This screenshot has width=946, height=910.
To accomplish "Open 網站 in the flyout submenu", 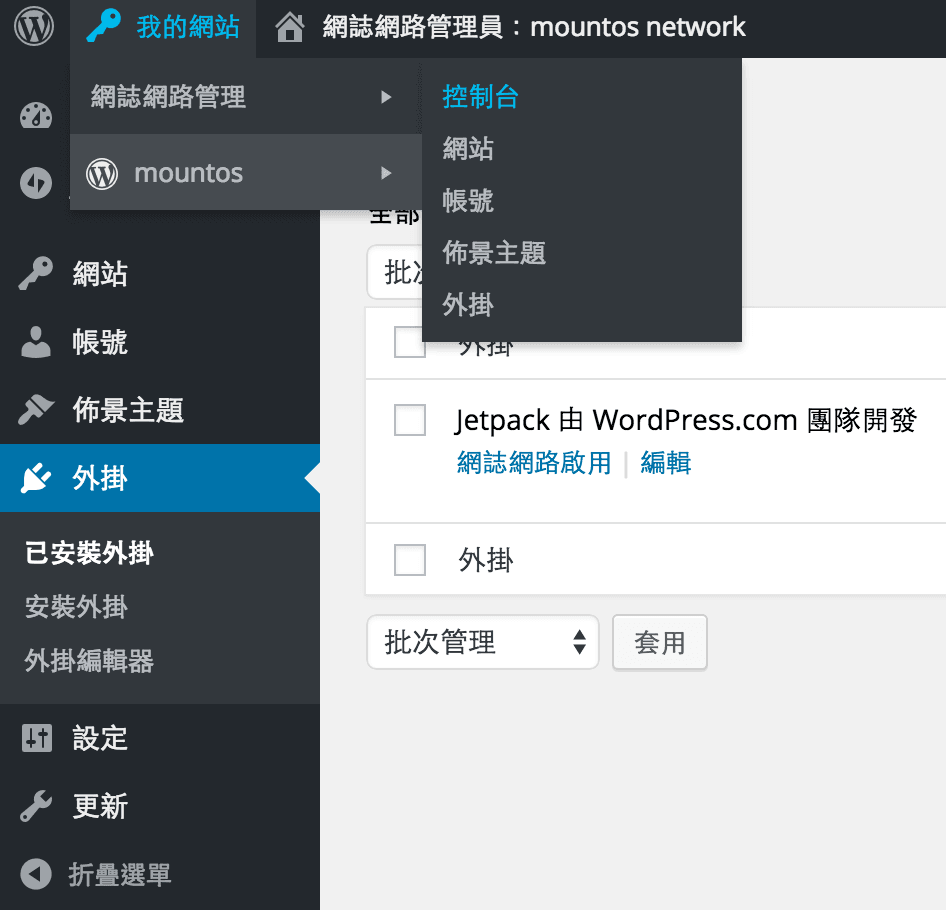I will click(x=468, y=148).
